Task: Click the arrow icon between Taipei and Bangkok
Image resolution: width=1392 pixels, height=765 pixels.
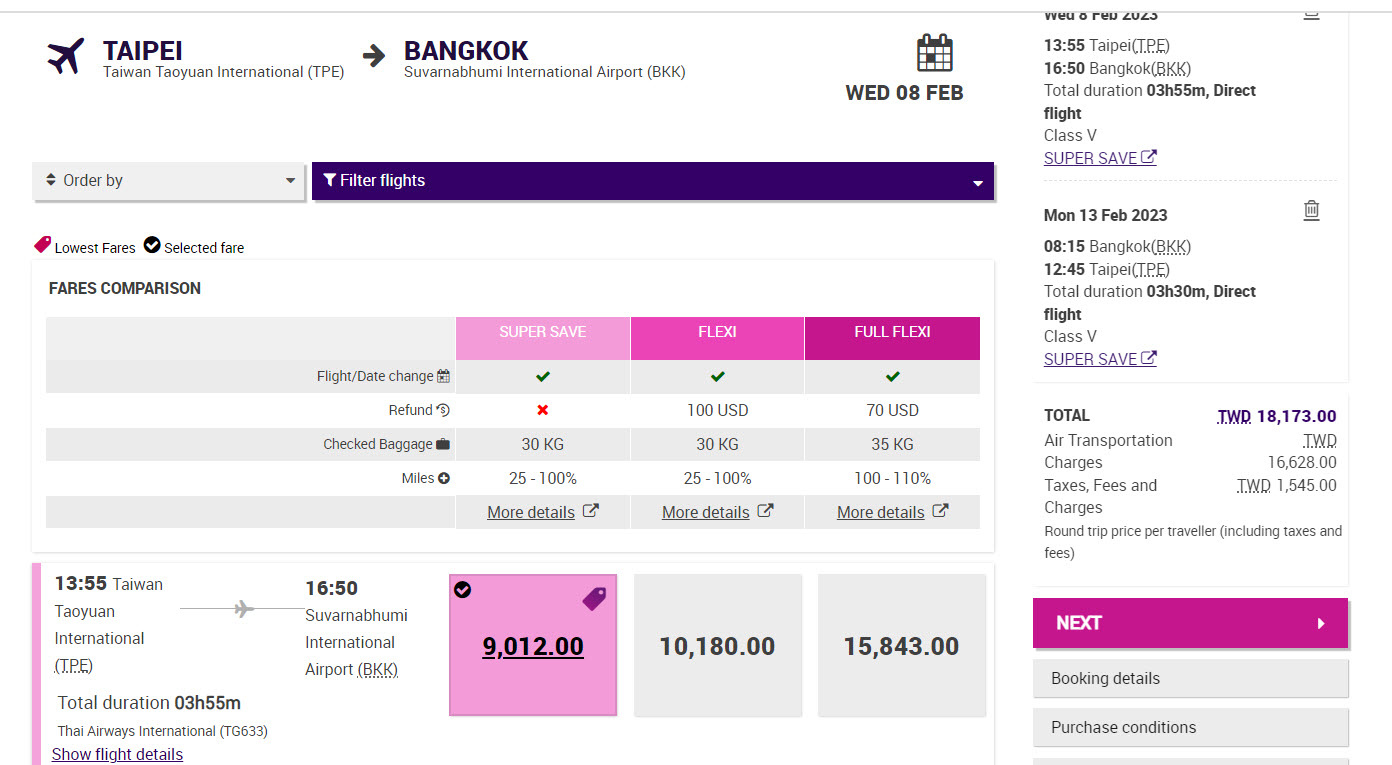Action: point(374,55)
